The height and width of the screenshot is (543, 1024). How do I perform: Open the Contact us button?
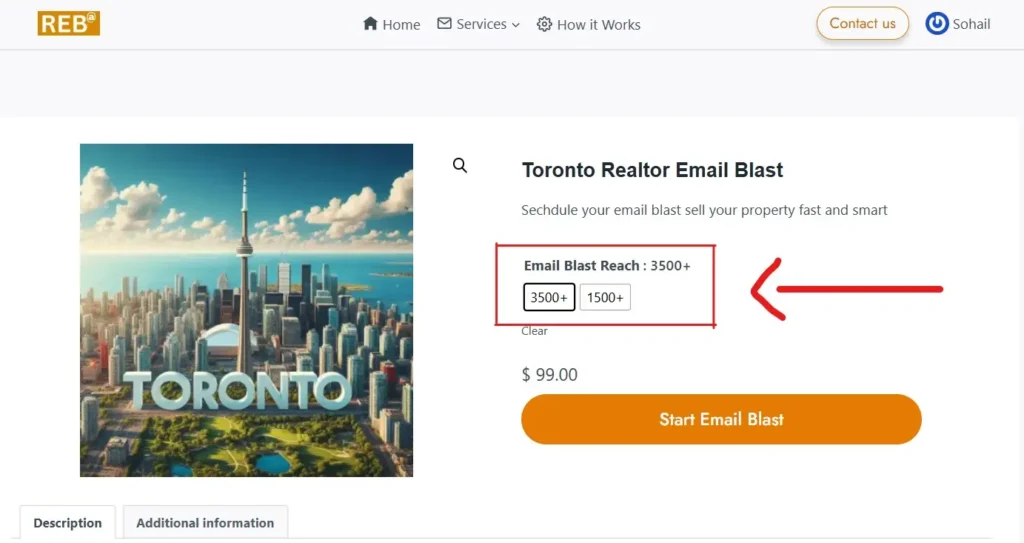pyautogui.click(x=862, y=23)
